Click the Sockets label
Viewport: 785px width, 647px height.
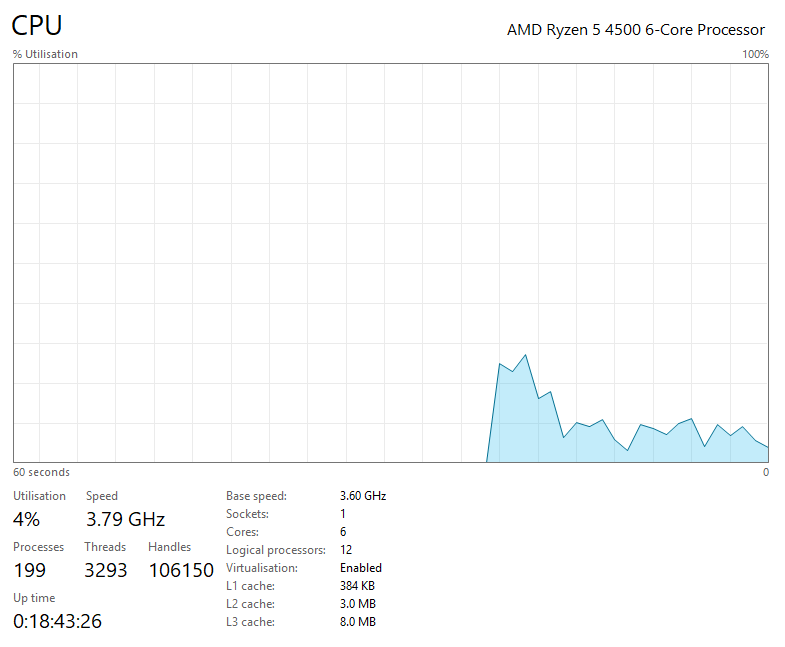248,514
